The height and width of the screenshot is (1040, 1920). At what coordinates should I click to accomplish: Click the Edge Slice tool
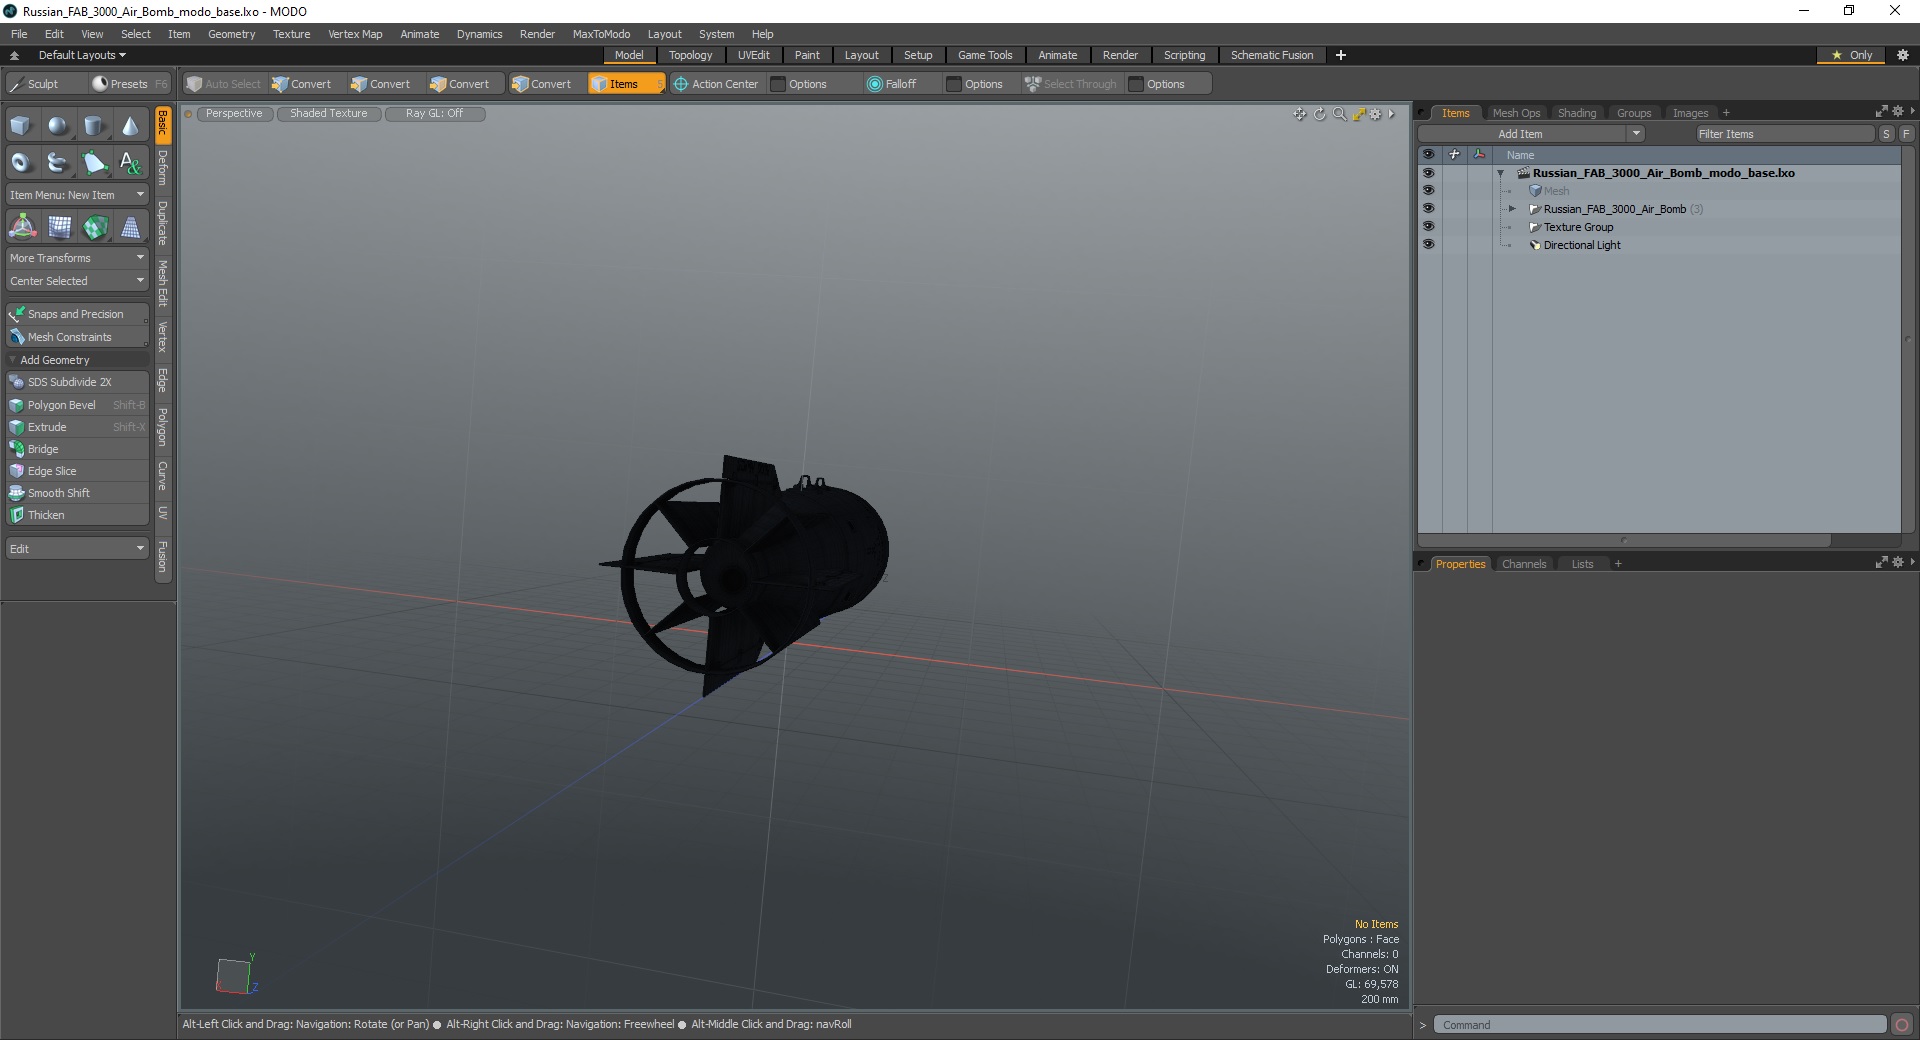(x=77, y=471)
